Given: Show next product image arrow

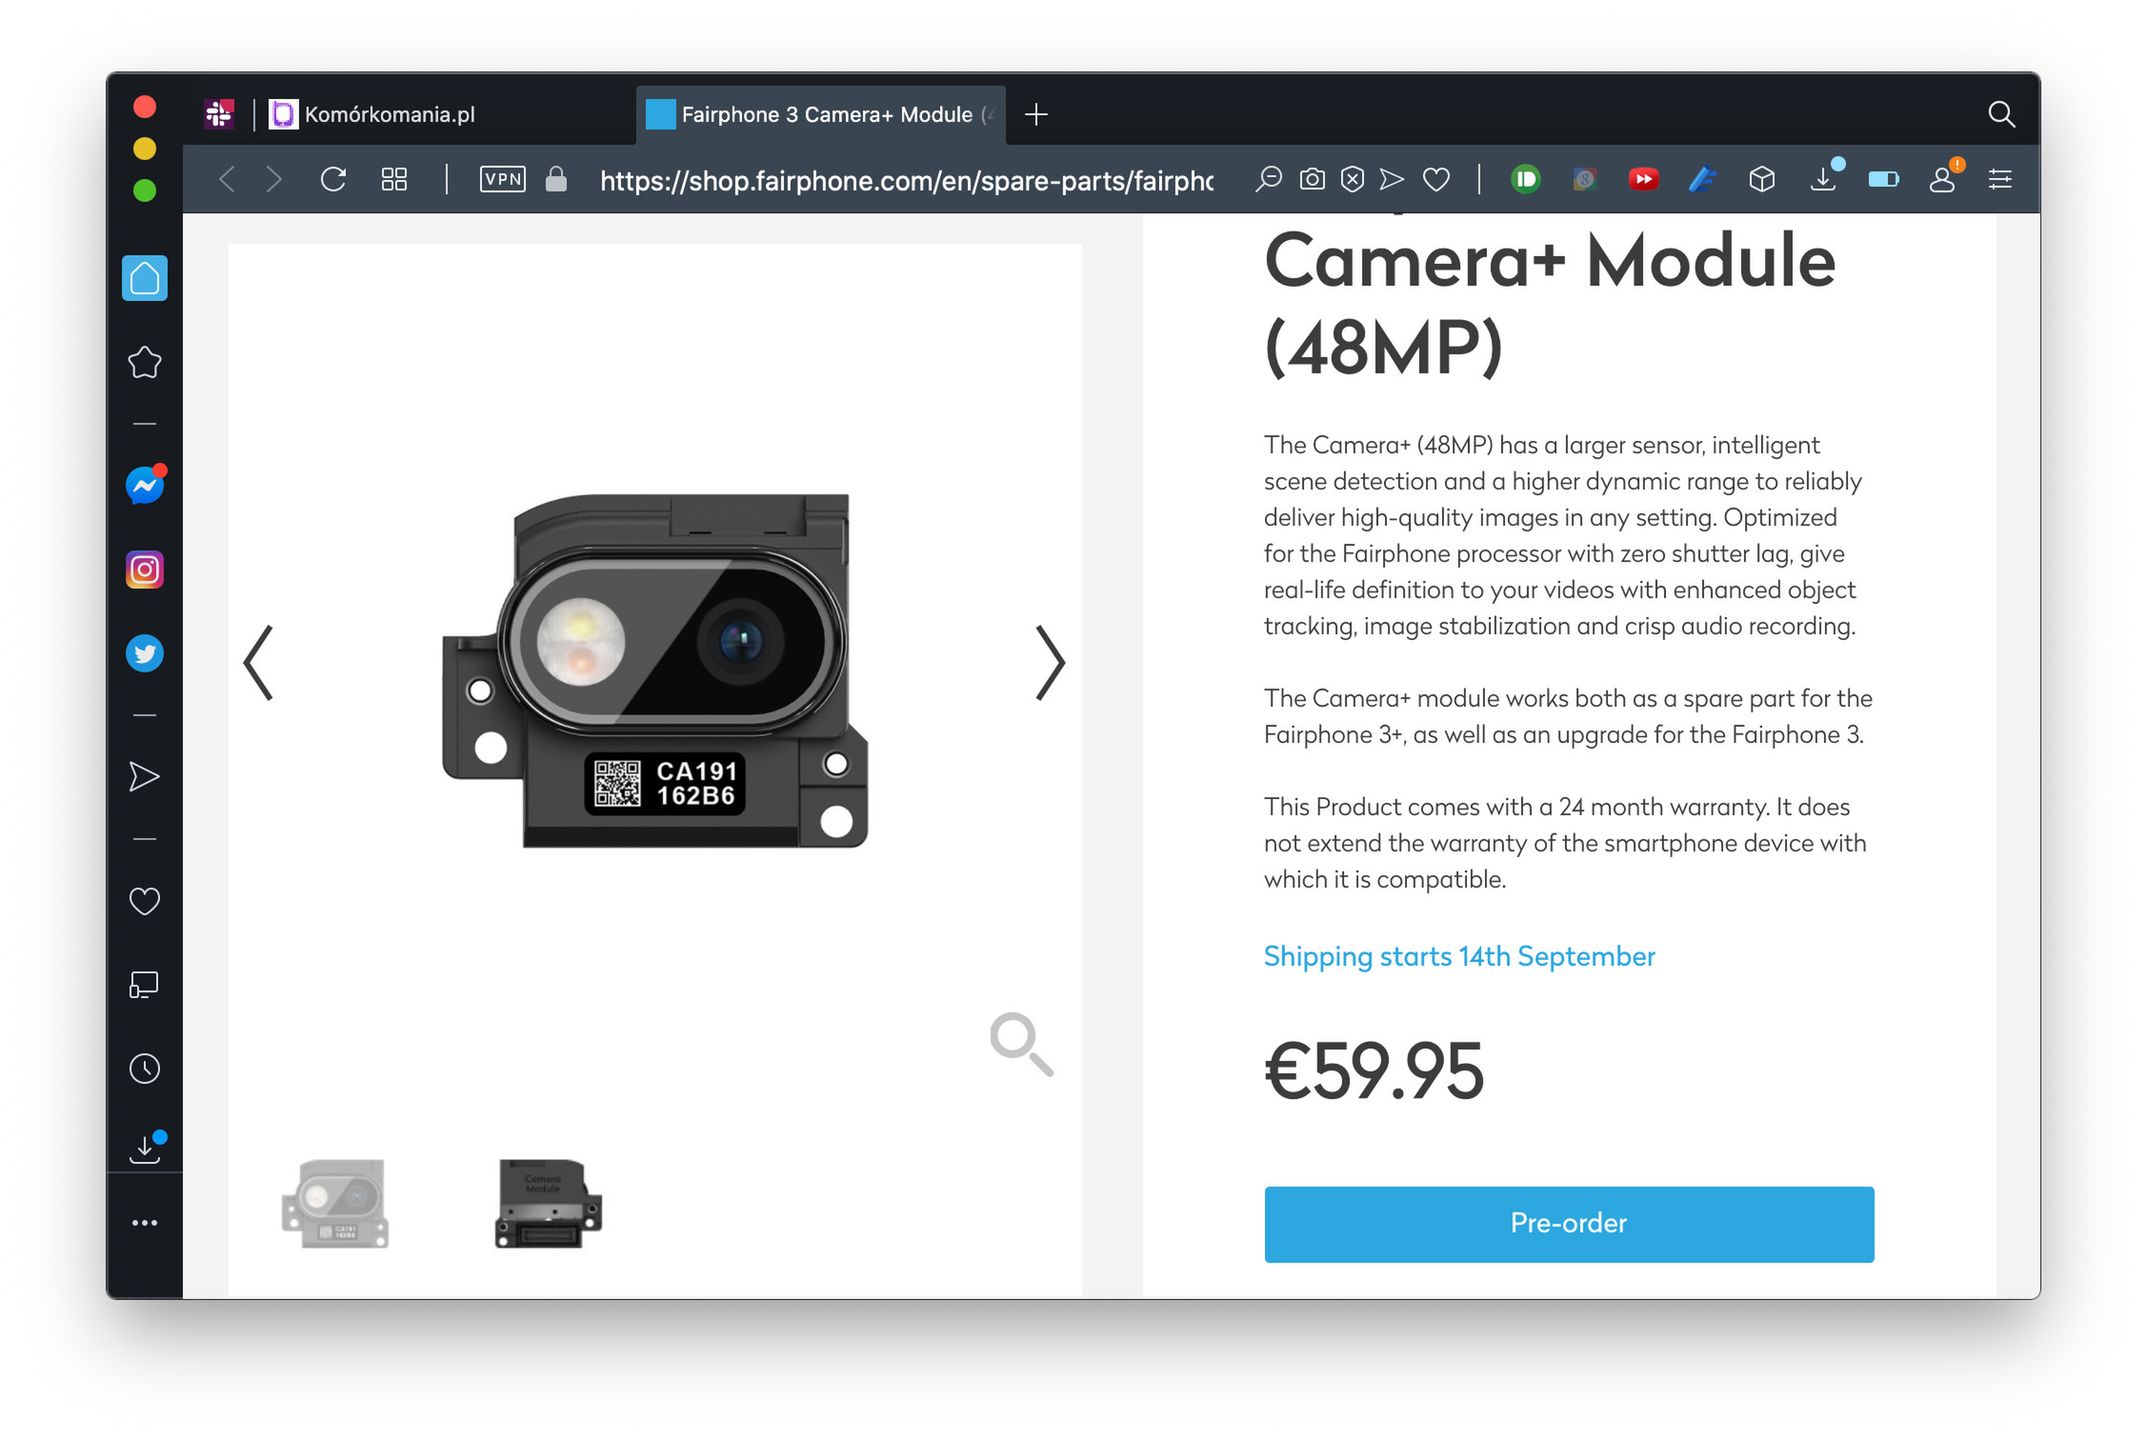Looking at the screenshot, I should click(x=1049, y=662).
